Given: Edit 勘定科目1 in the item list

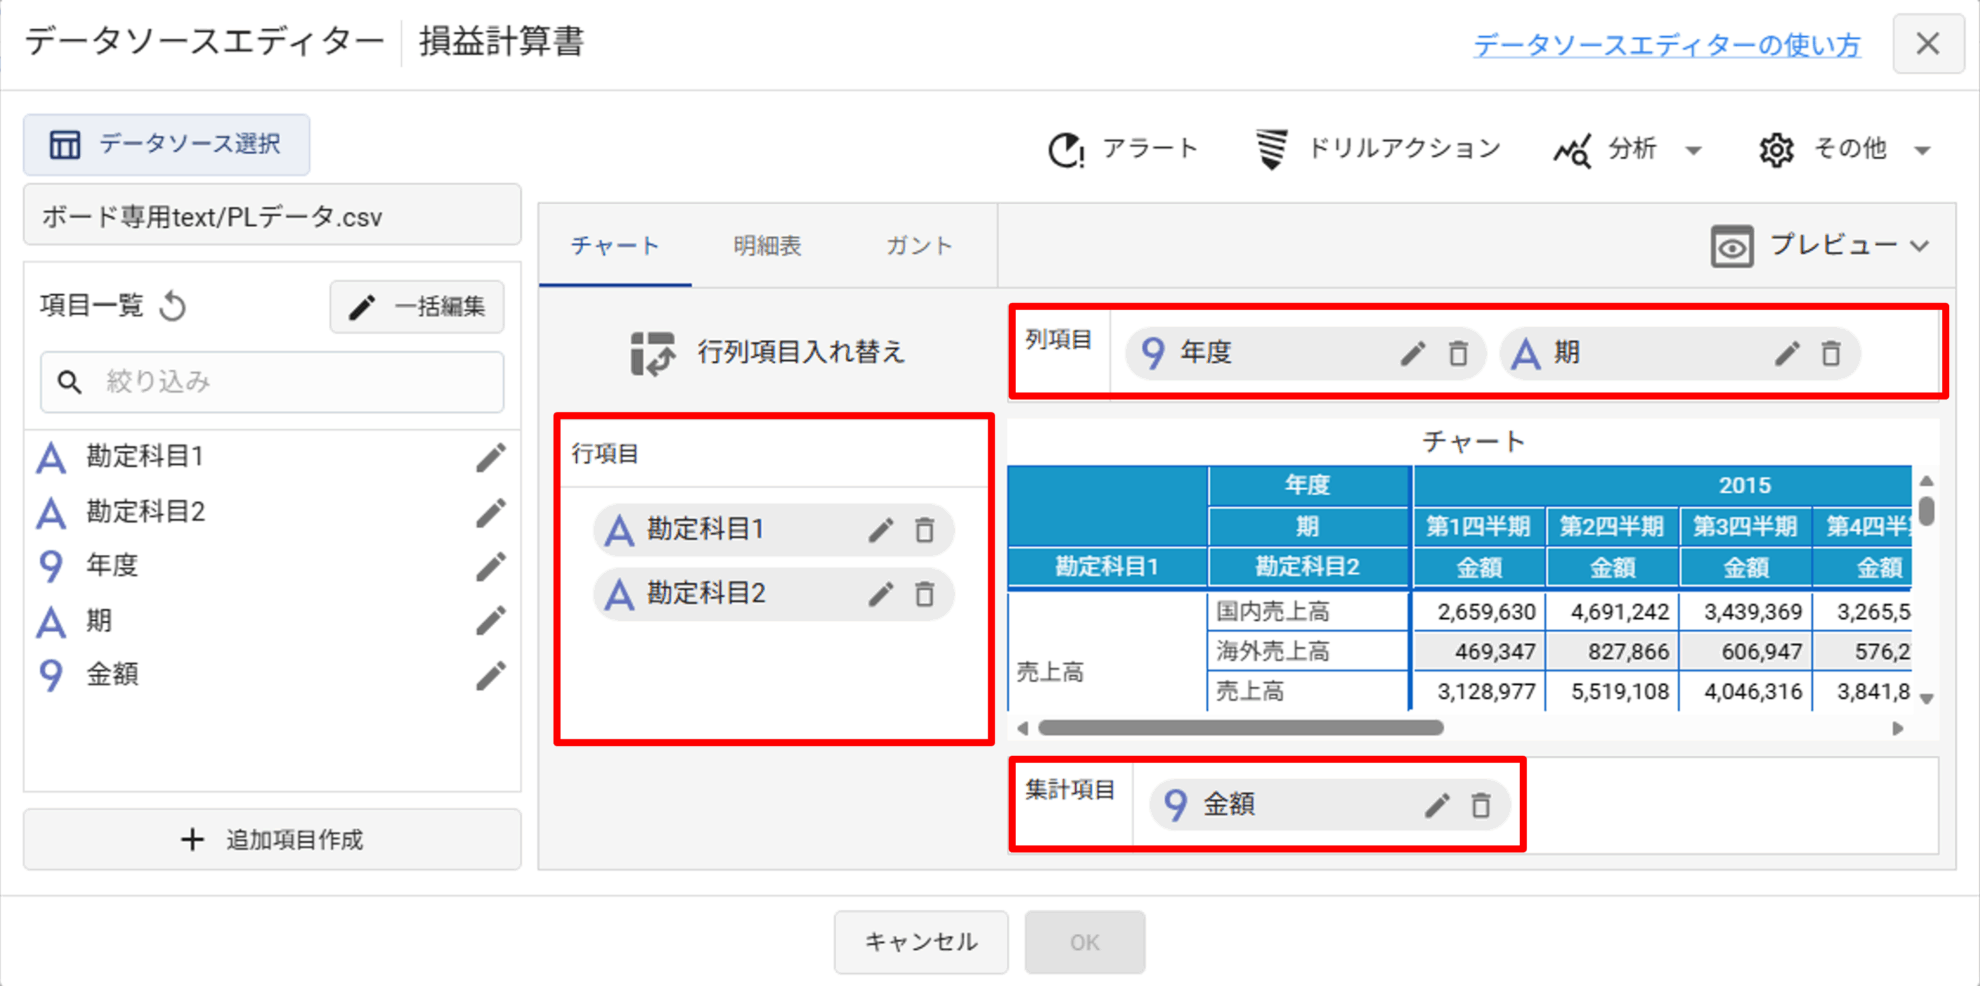Looking at the screenshot, I should pyautogui.click(x=490, y=458).
